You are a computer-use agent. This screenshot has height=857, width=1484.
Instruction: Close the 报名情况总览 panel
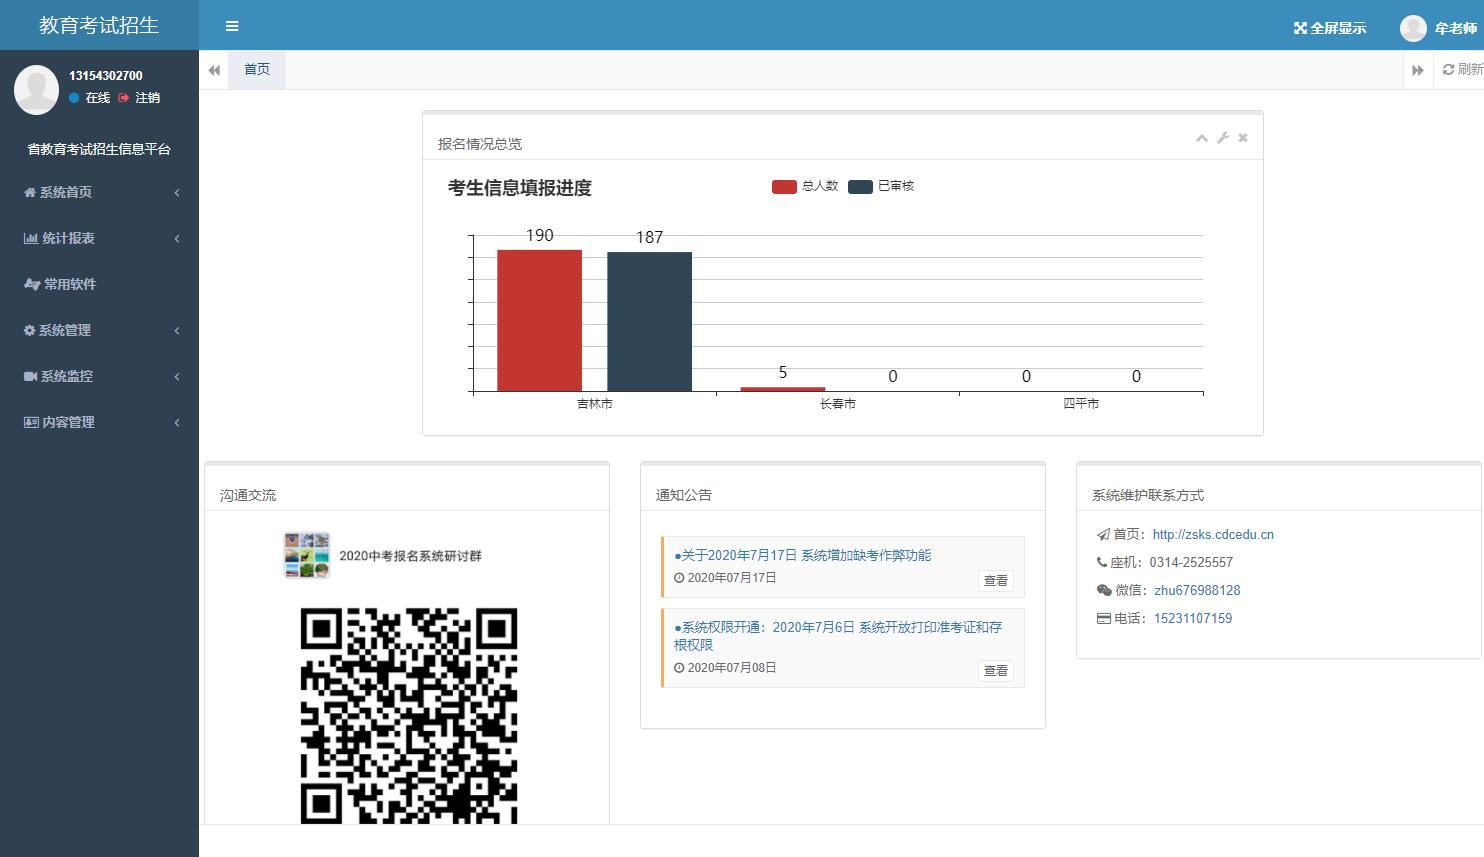pyautogui.click(x=1243, y=138)
